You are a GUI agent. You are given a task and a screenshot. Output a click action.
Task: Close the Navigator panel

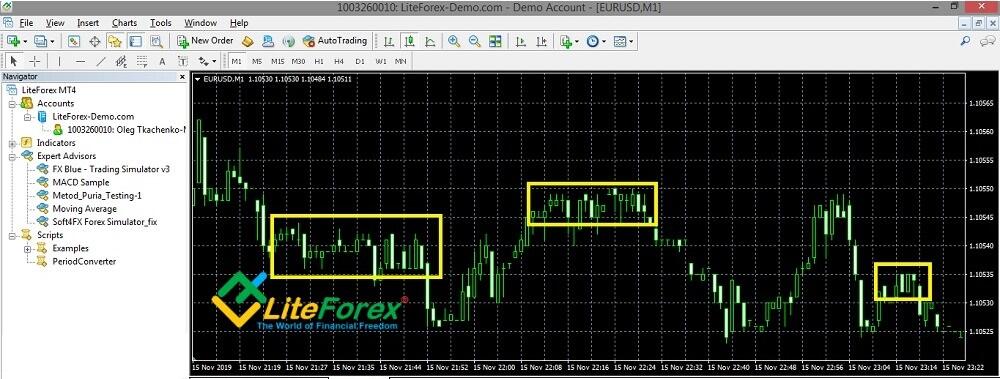click(182, 77)
